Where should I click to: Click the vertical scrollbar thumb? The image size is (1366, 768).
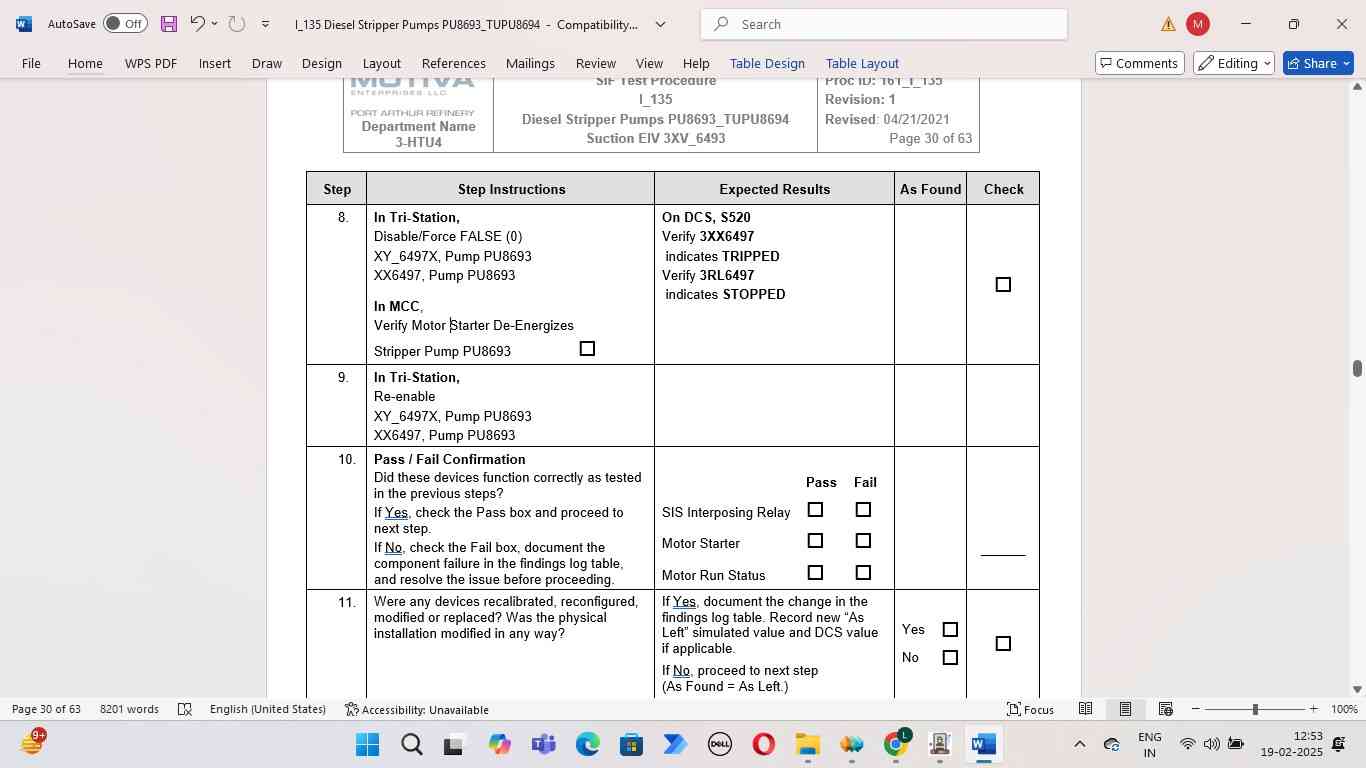pos(1357,368)
